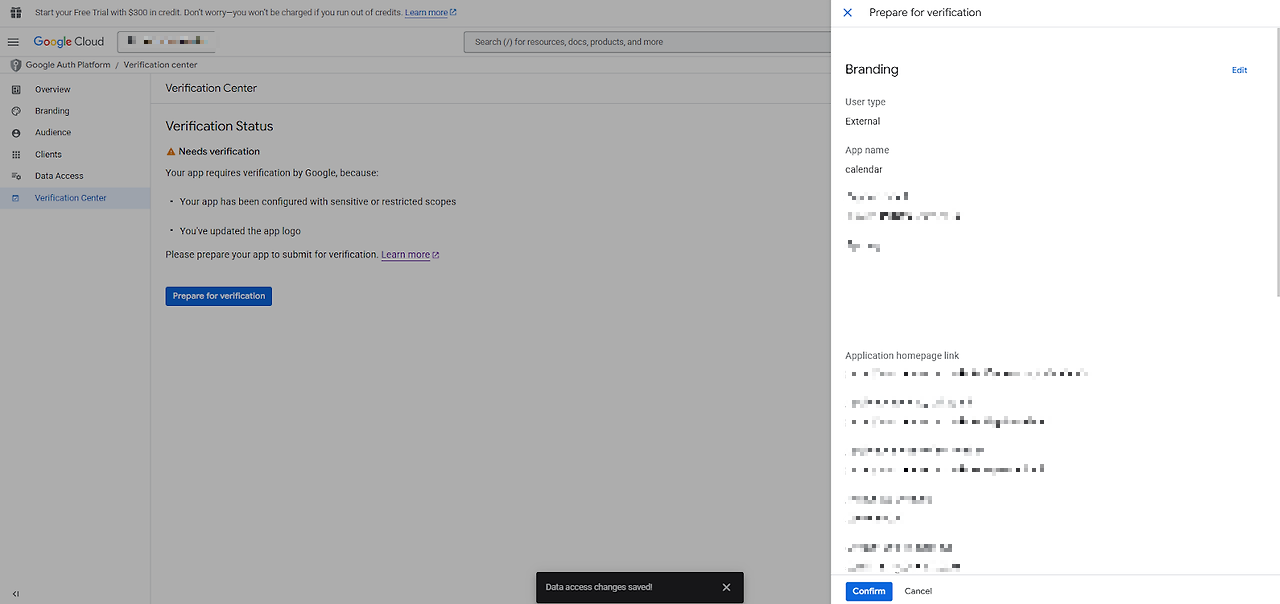Open Learn more link about verification
The image size is (1280, 604).
tap(410, 255)
